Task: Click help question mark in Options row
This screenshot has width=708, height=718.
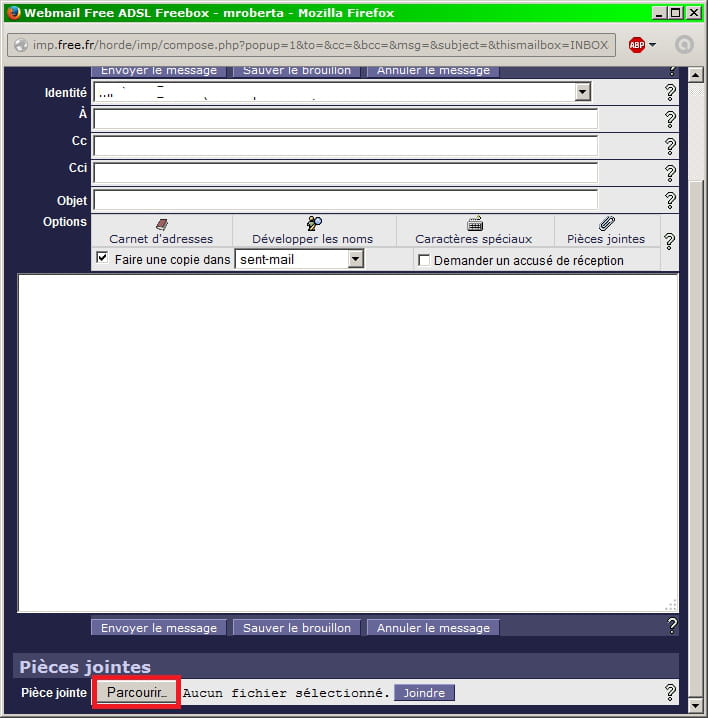Action: point(669,241)
